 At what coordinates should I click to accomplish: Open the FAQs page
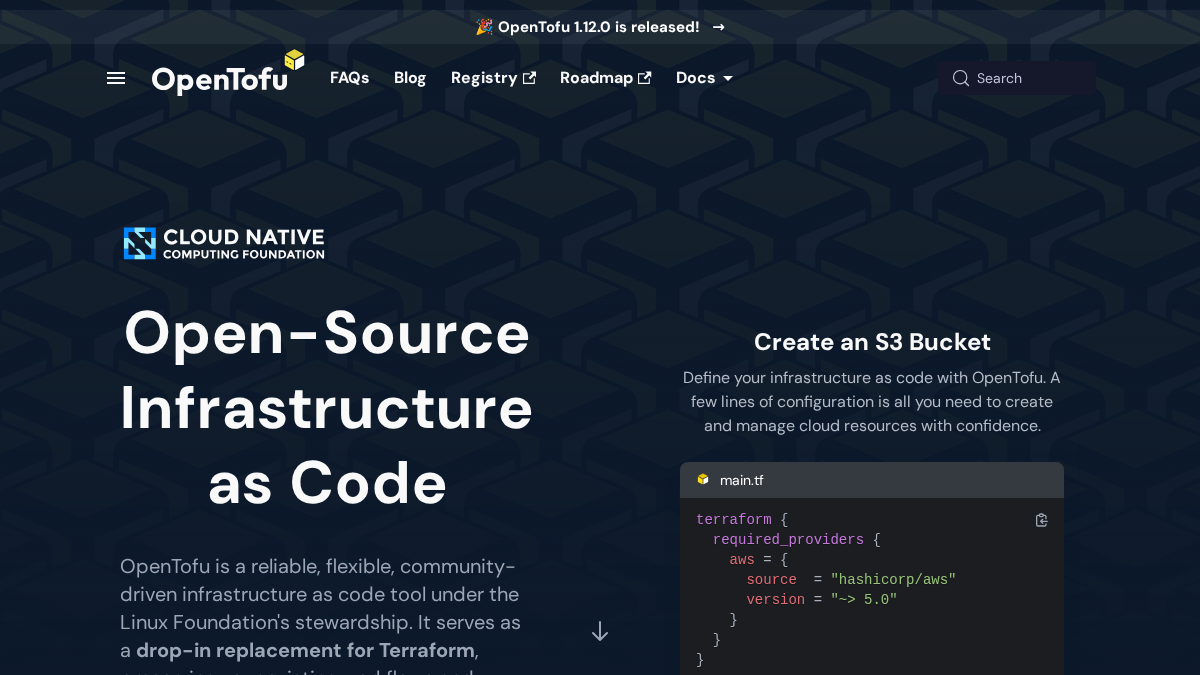350,78
